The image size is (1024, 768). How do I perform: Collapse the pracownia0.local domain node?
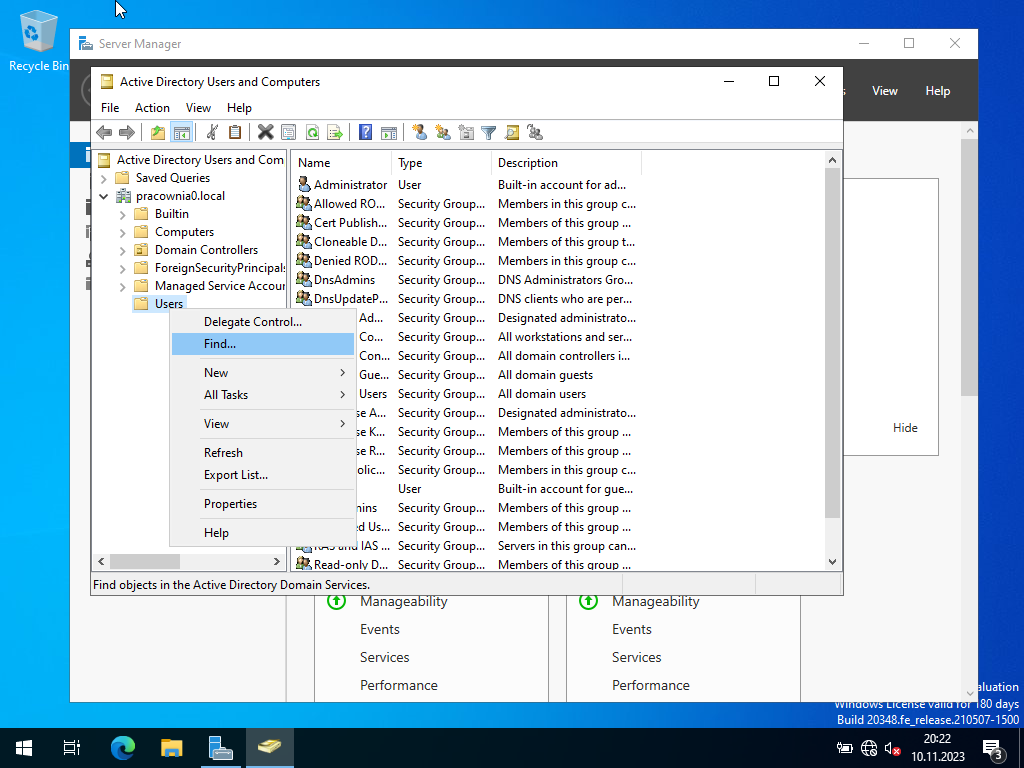[x=104, y=196]
